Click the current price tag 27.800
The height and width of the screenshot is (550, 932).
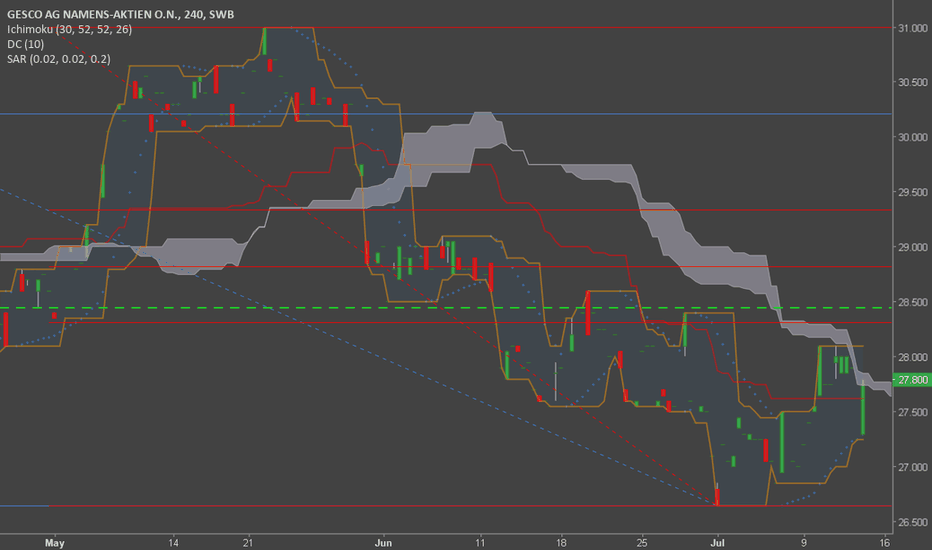coord(912,380)
